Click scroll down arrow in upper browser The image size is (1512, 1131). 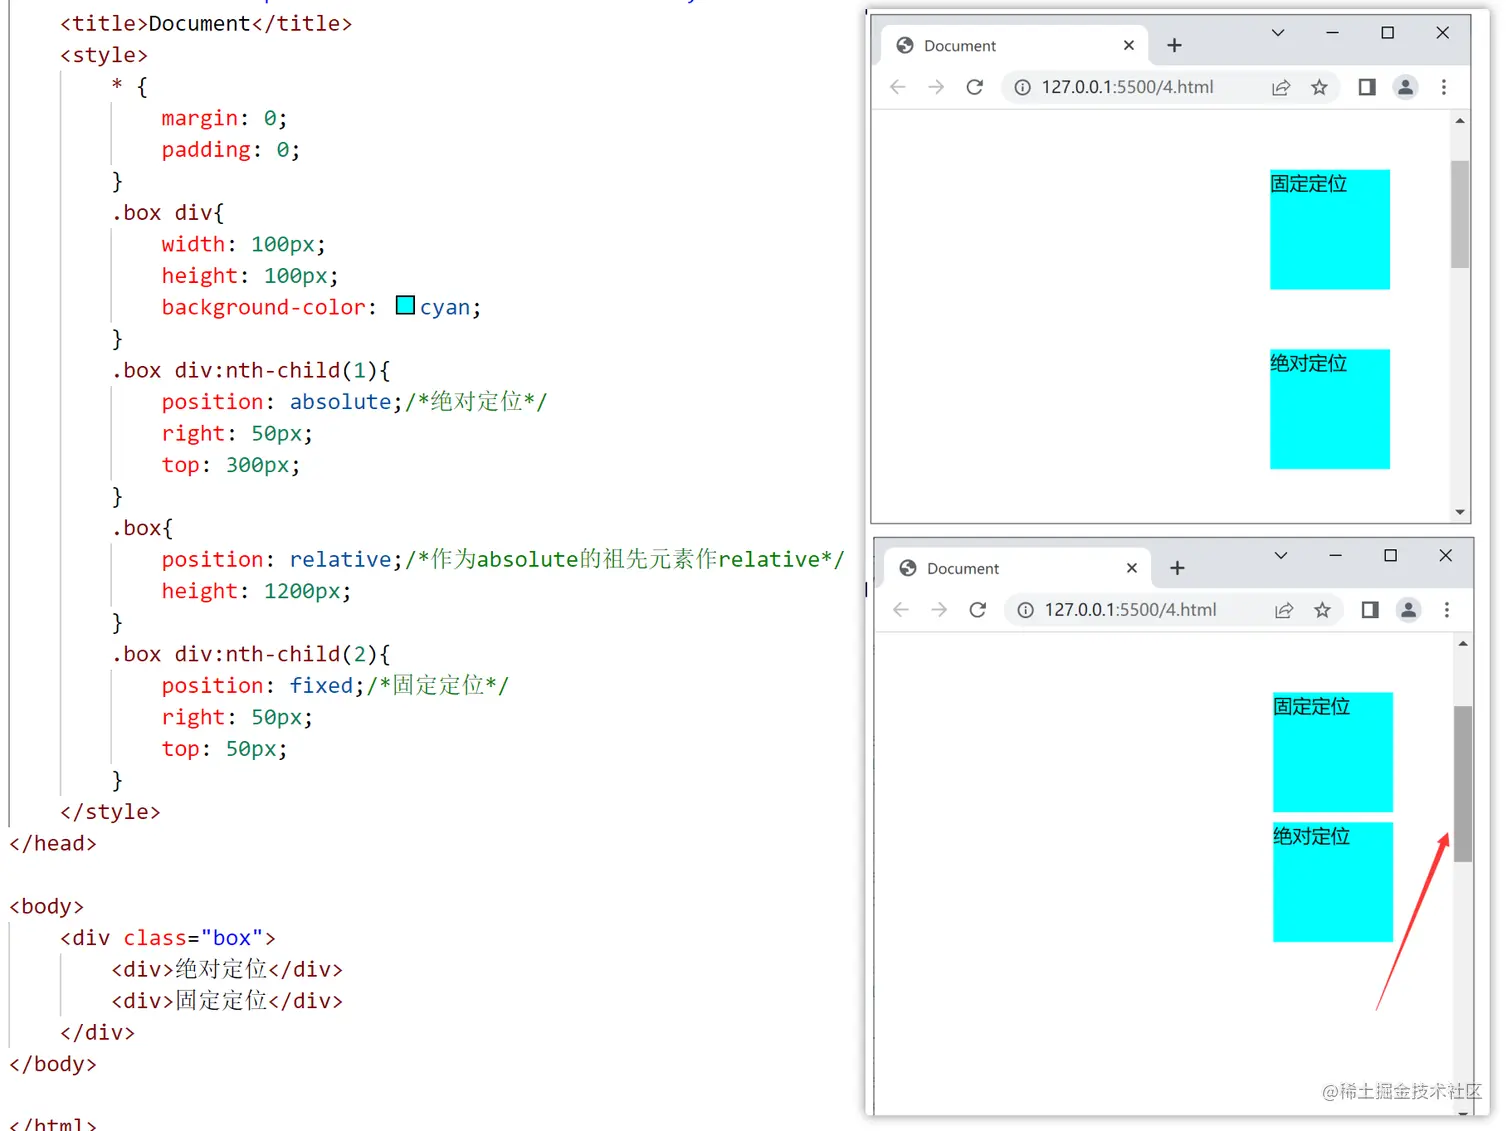click(1460, 512)
